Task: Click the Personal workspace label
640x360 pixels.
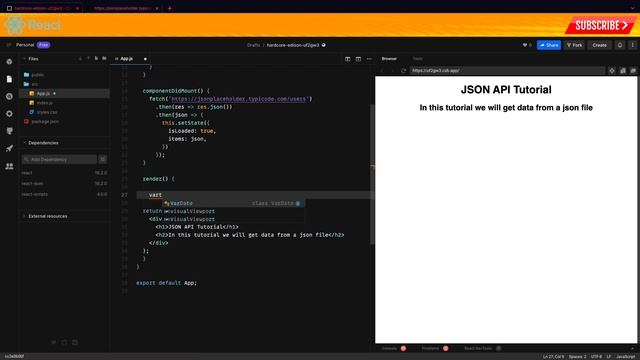Action: tap(25, 45)
